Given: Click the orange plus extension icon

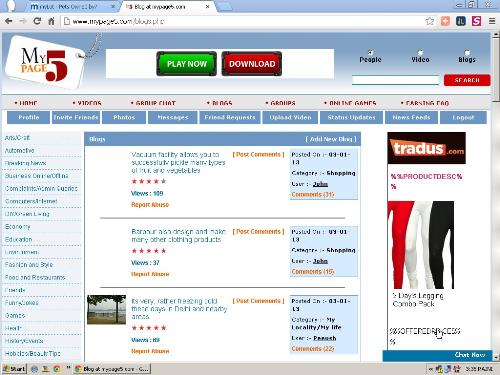Looking at the screenshot, I should (445, 21).
